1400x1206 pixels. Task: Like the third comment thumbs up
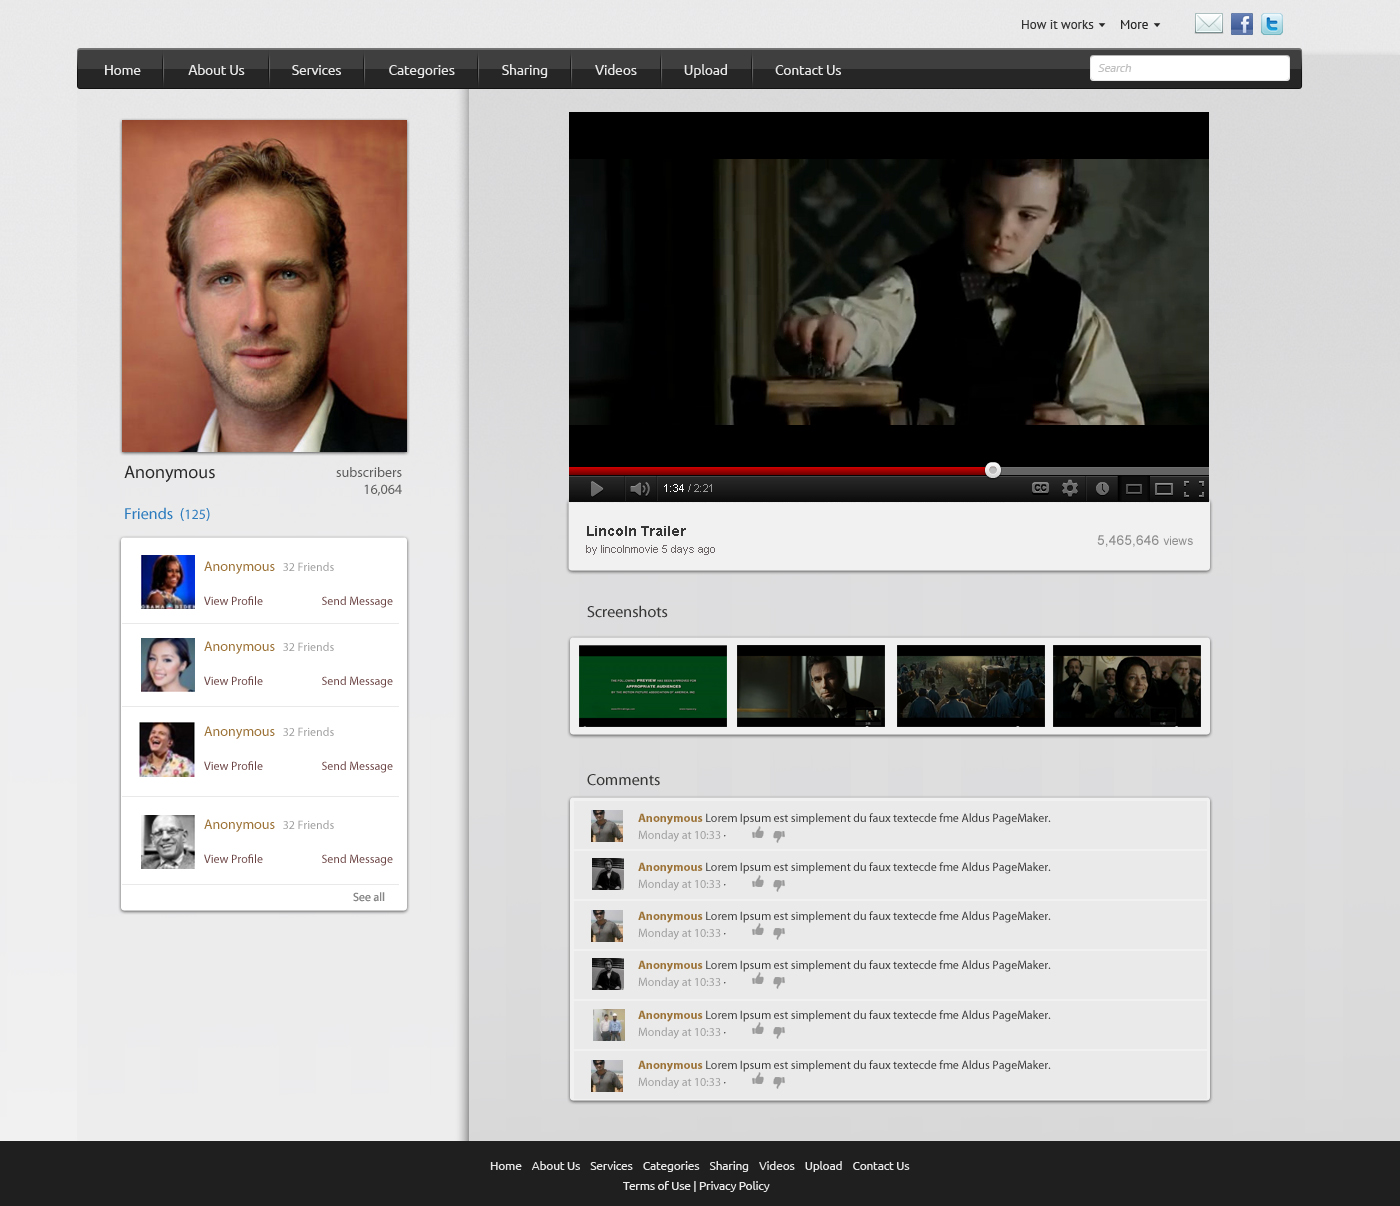758,931
